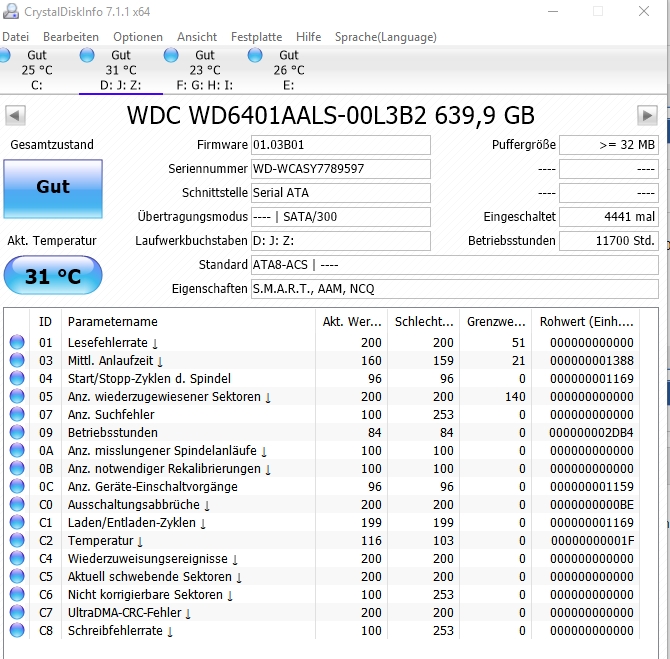Open the Ansicht menu
This screenshot has width=670, height=659.
197,37
